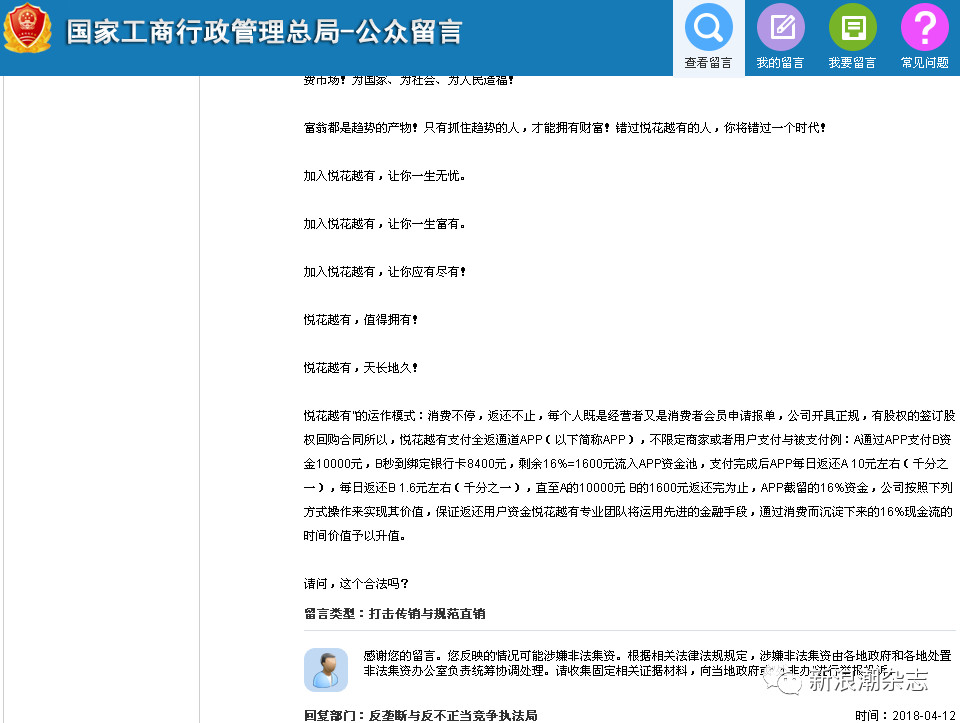Click the reply user avatar icon
Image resolution: width=960 pixels, height=723 pixels.
pos(325,669)
